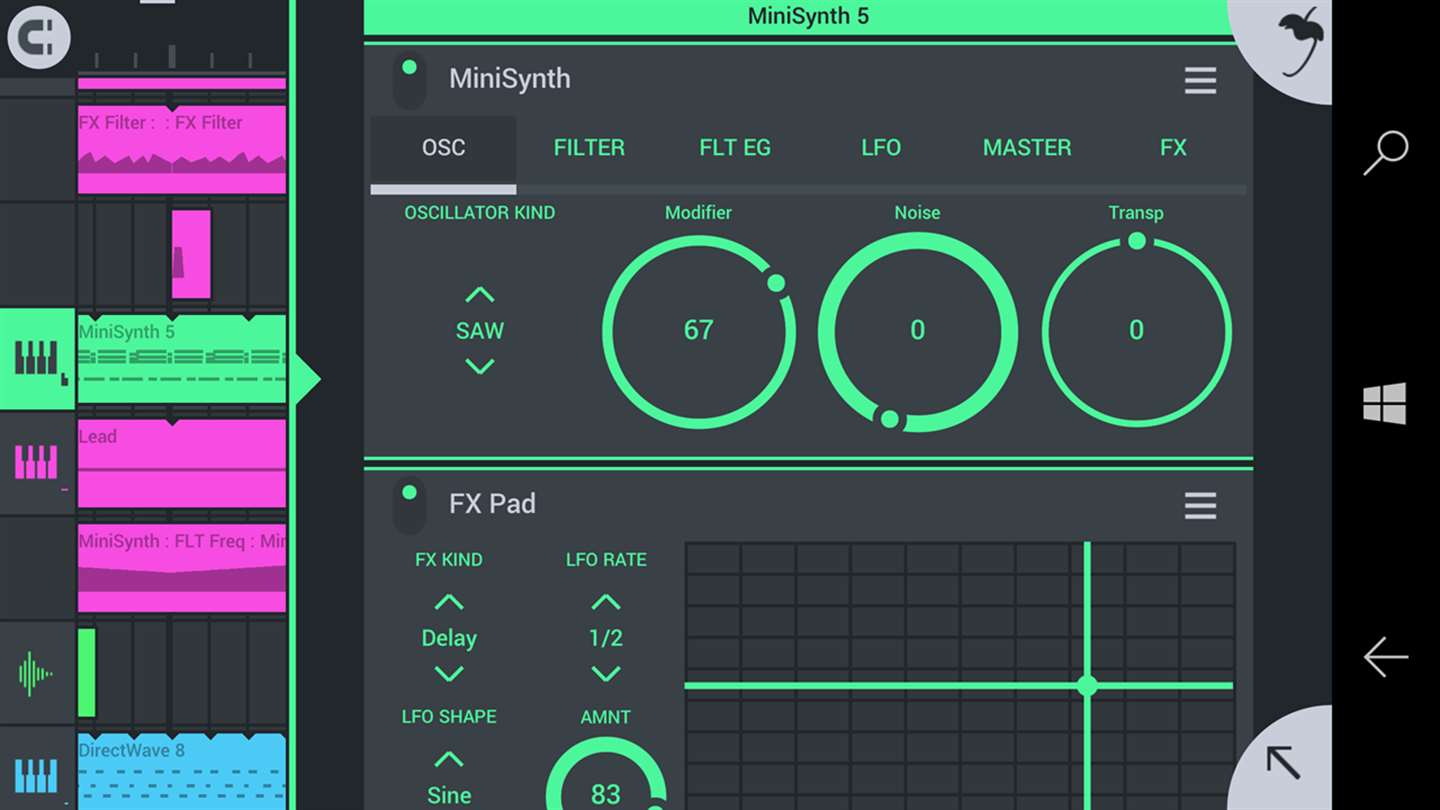Open the FLT EG tab
1440x810 pixels.
click(735, 148)
